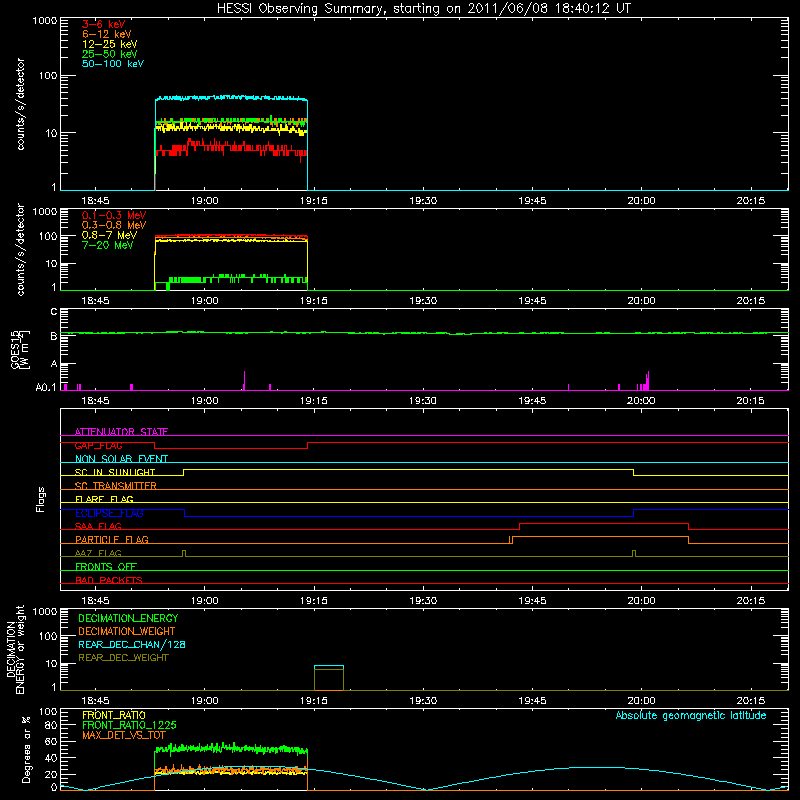The height and width of the screenshot is (800, 800).
Task: Click the 7-20 MeV legend label
Action: click(x=107, y=245)
